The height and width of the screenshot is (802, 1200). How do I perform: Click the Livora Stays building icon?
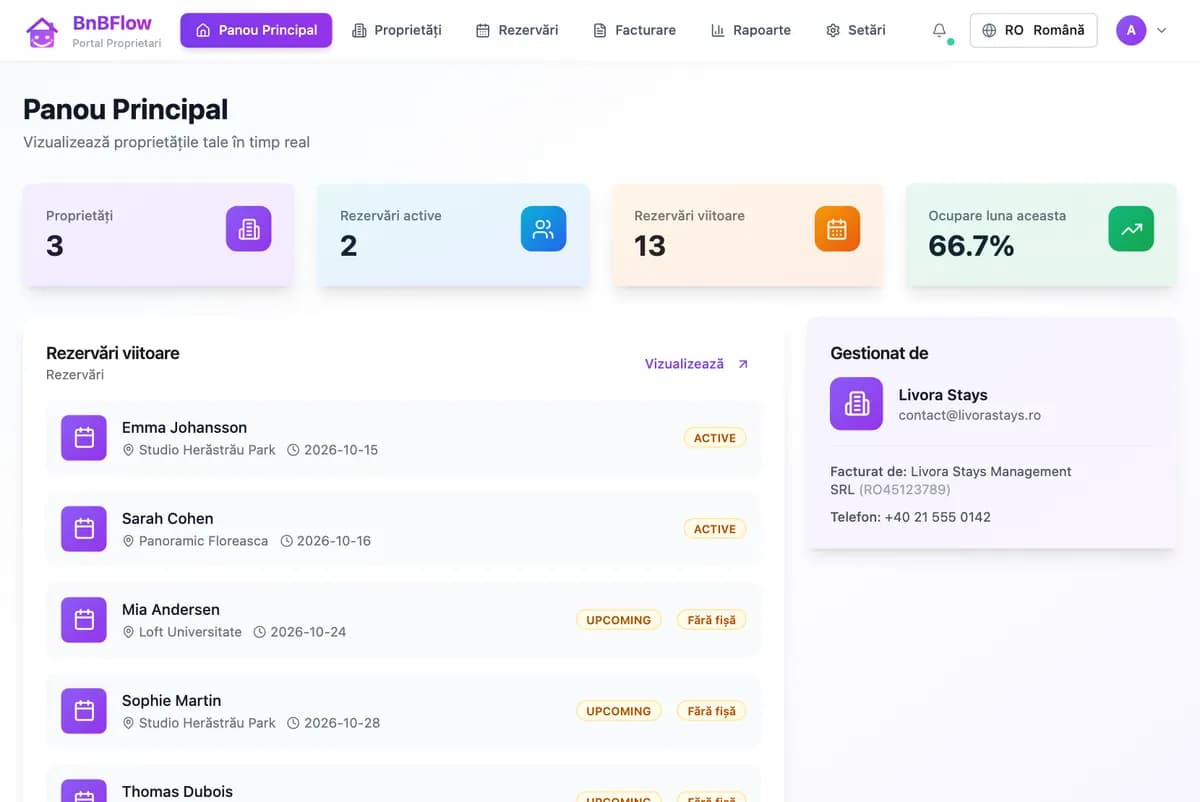pyautogui.click(x=856, y=404)
